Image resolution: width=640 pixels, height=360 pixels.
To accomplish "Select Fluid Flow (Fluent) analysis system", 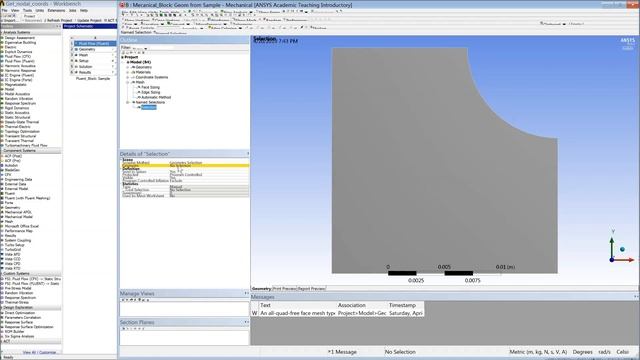I will (x=19, y=61).
